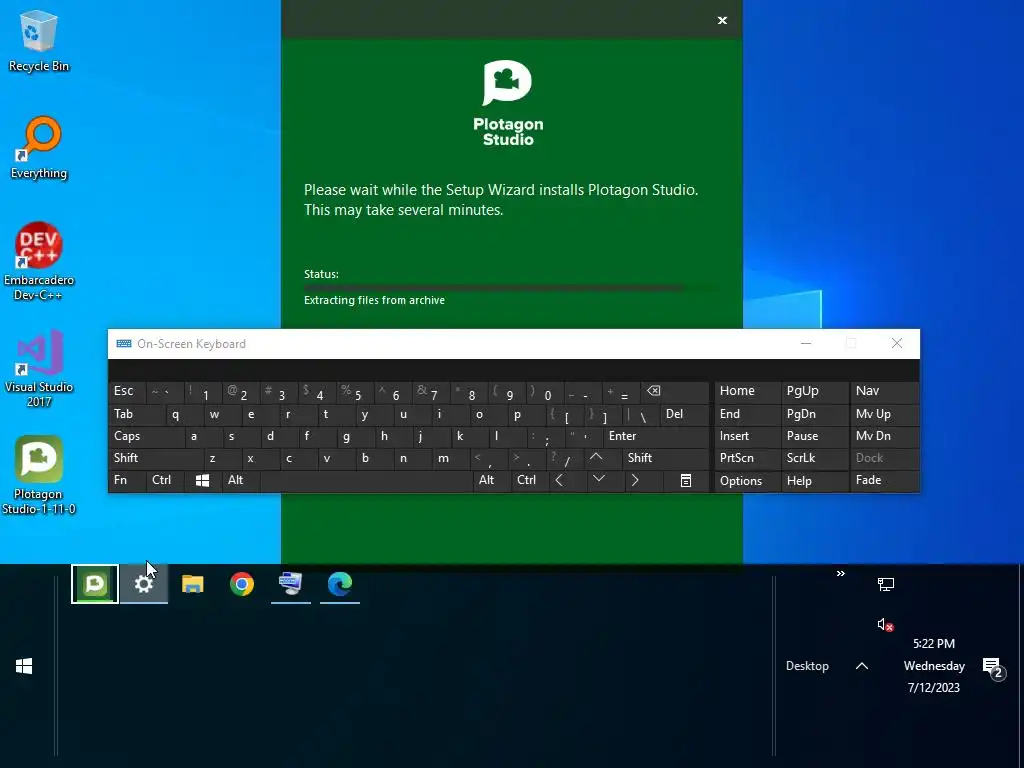Tap the context menu key on keyboard
1024x768 pixels.
coord(686,481)
